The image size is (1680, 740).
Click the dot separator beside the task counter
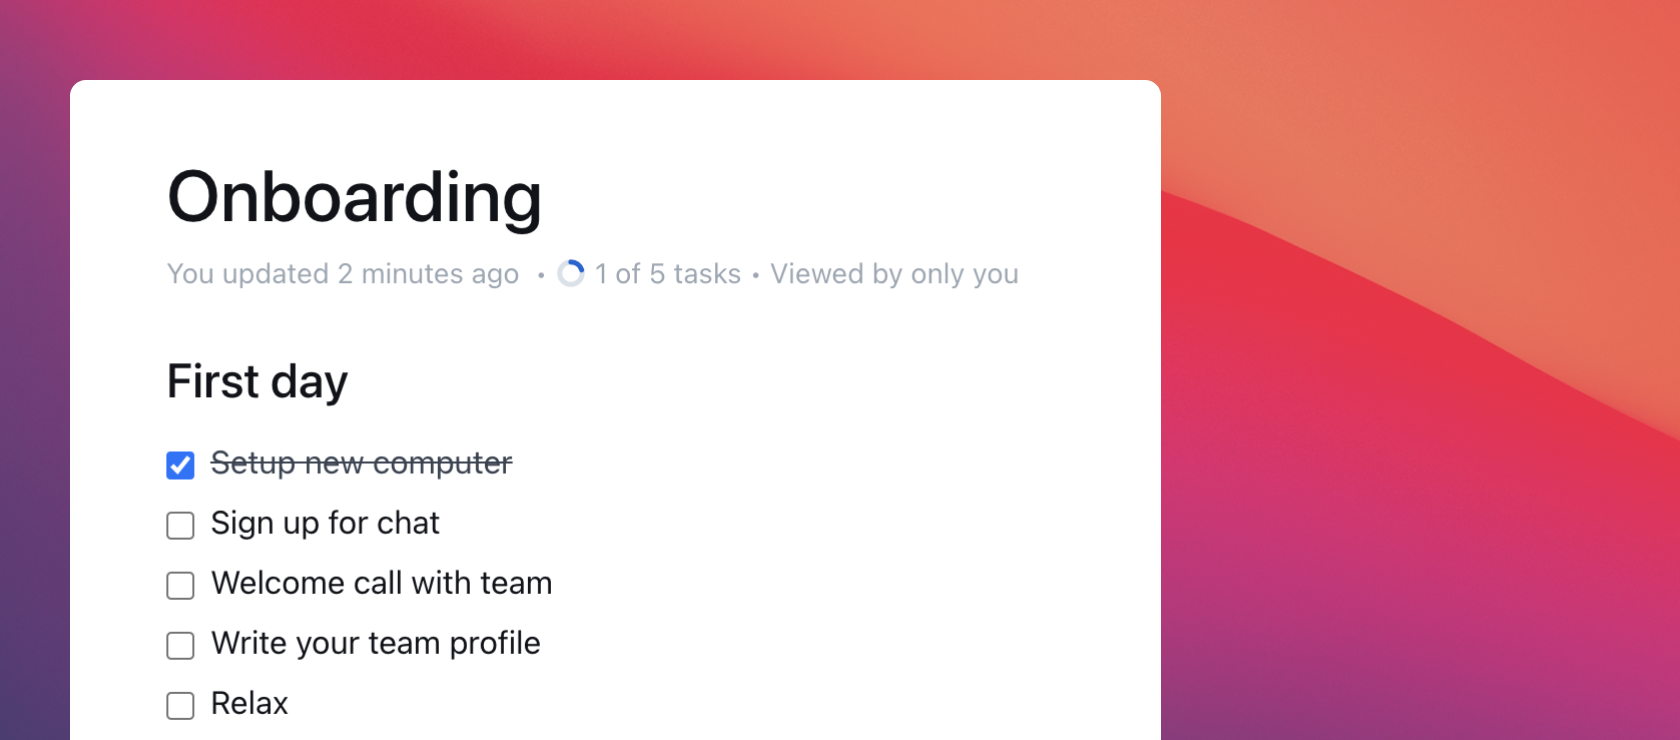pyautogui.click(x=541, y=274)
